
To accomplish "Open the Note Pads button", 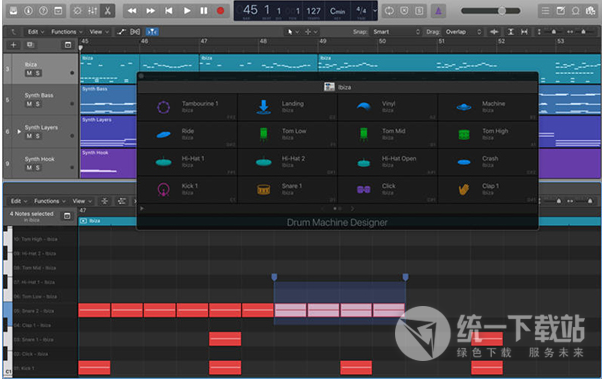I will (x=560, y=11).
